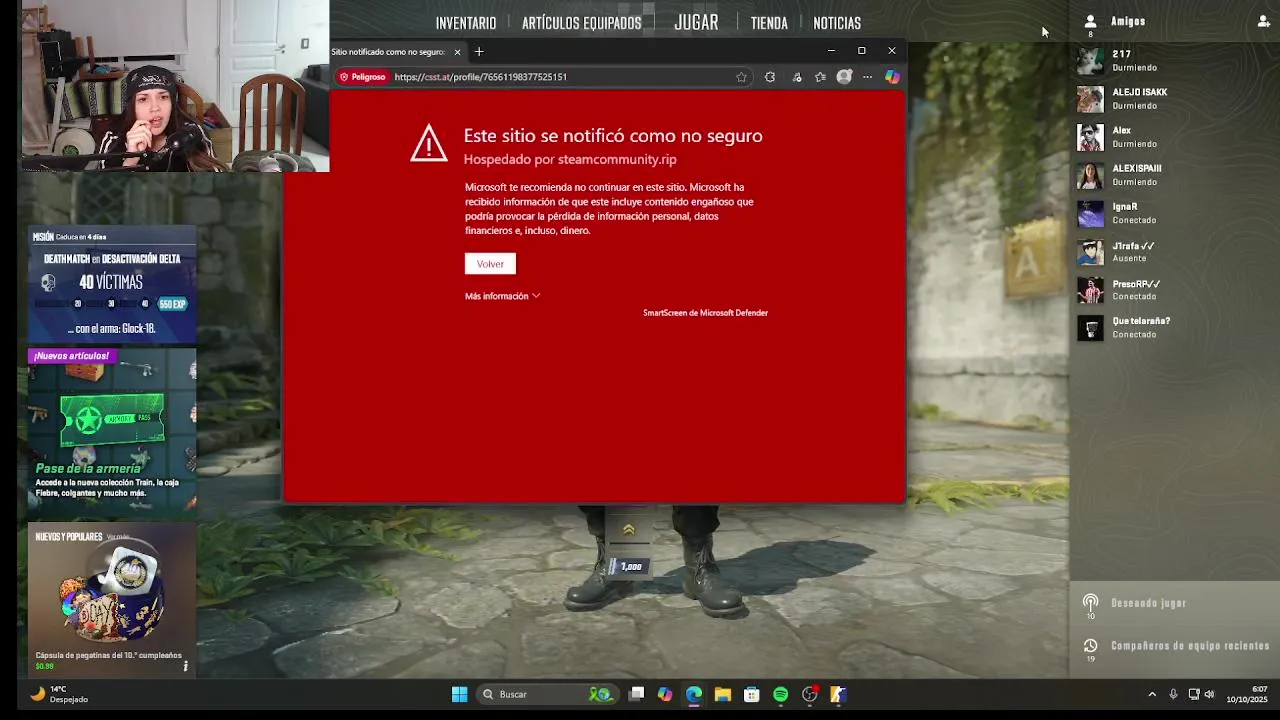Open the INVENTARIO menu
The image size is (1280, 720).
tap(466, 23)
